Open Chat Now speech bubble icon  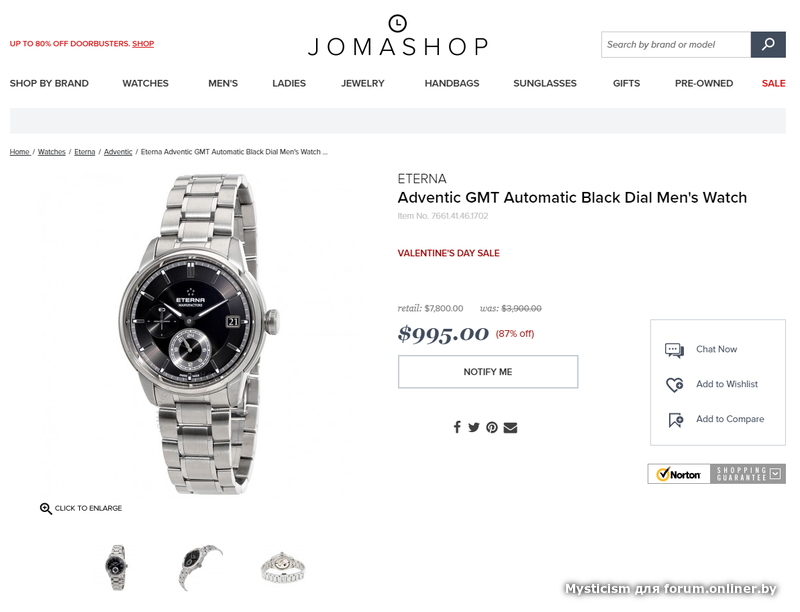point(674,350)
